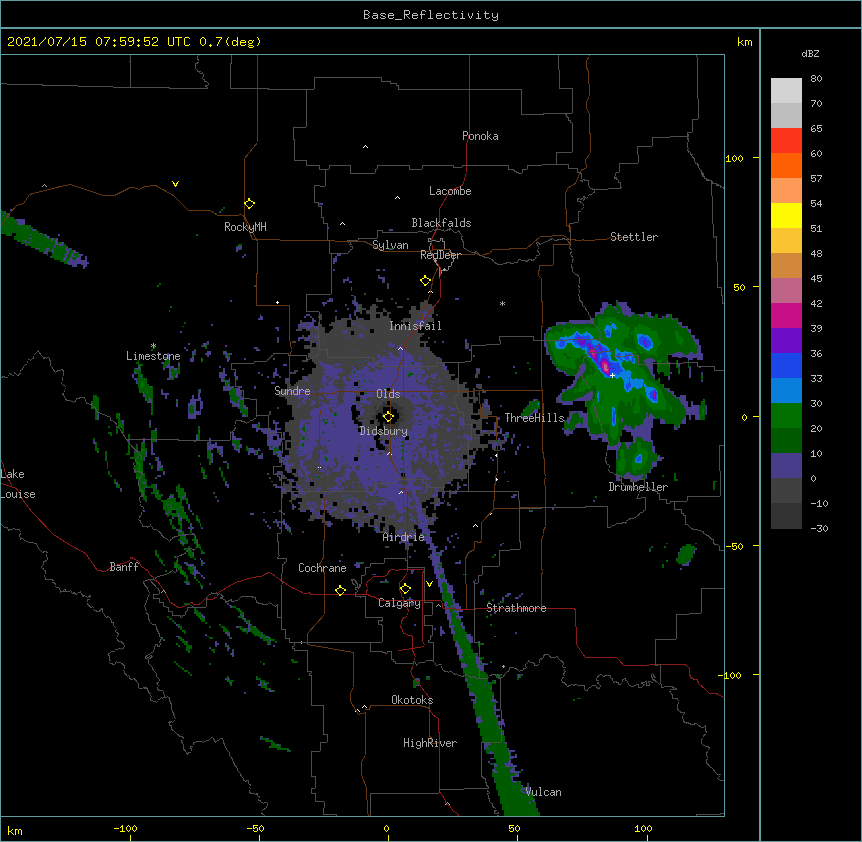The image size is (862, 842).
Task: Select the blue 33–36 dBZ legend swatch
Action: point(786,365)
